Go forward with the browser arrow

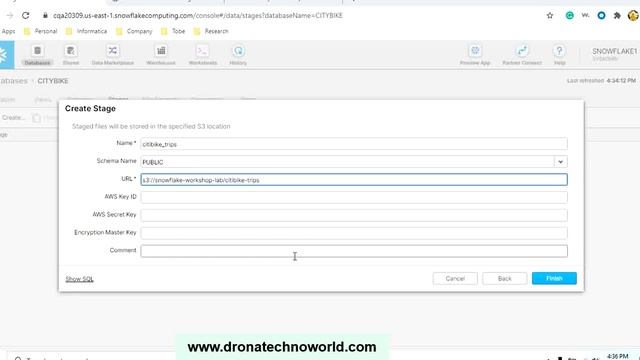[10, 16]
